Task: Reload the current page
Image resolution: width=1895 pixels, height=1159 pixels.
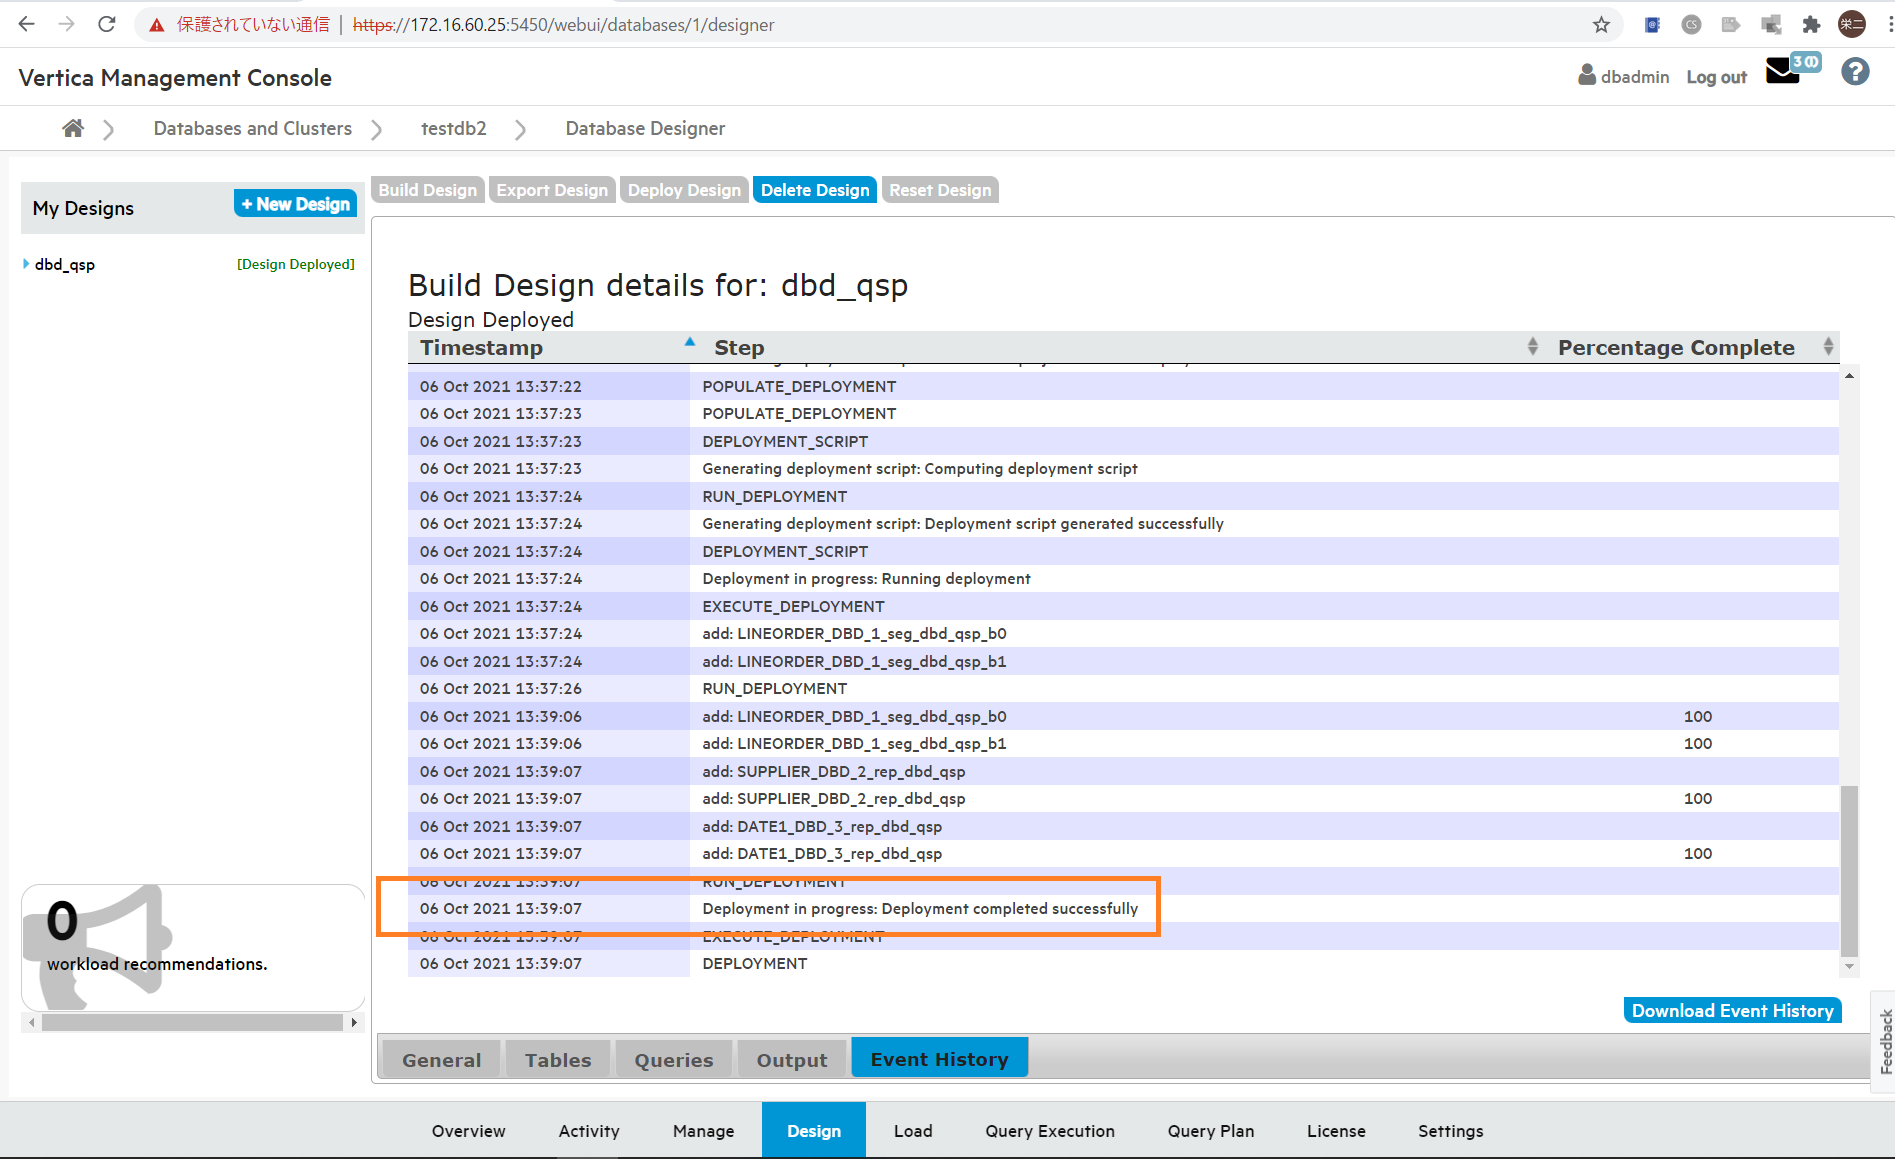Action: [107, 24]
